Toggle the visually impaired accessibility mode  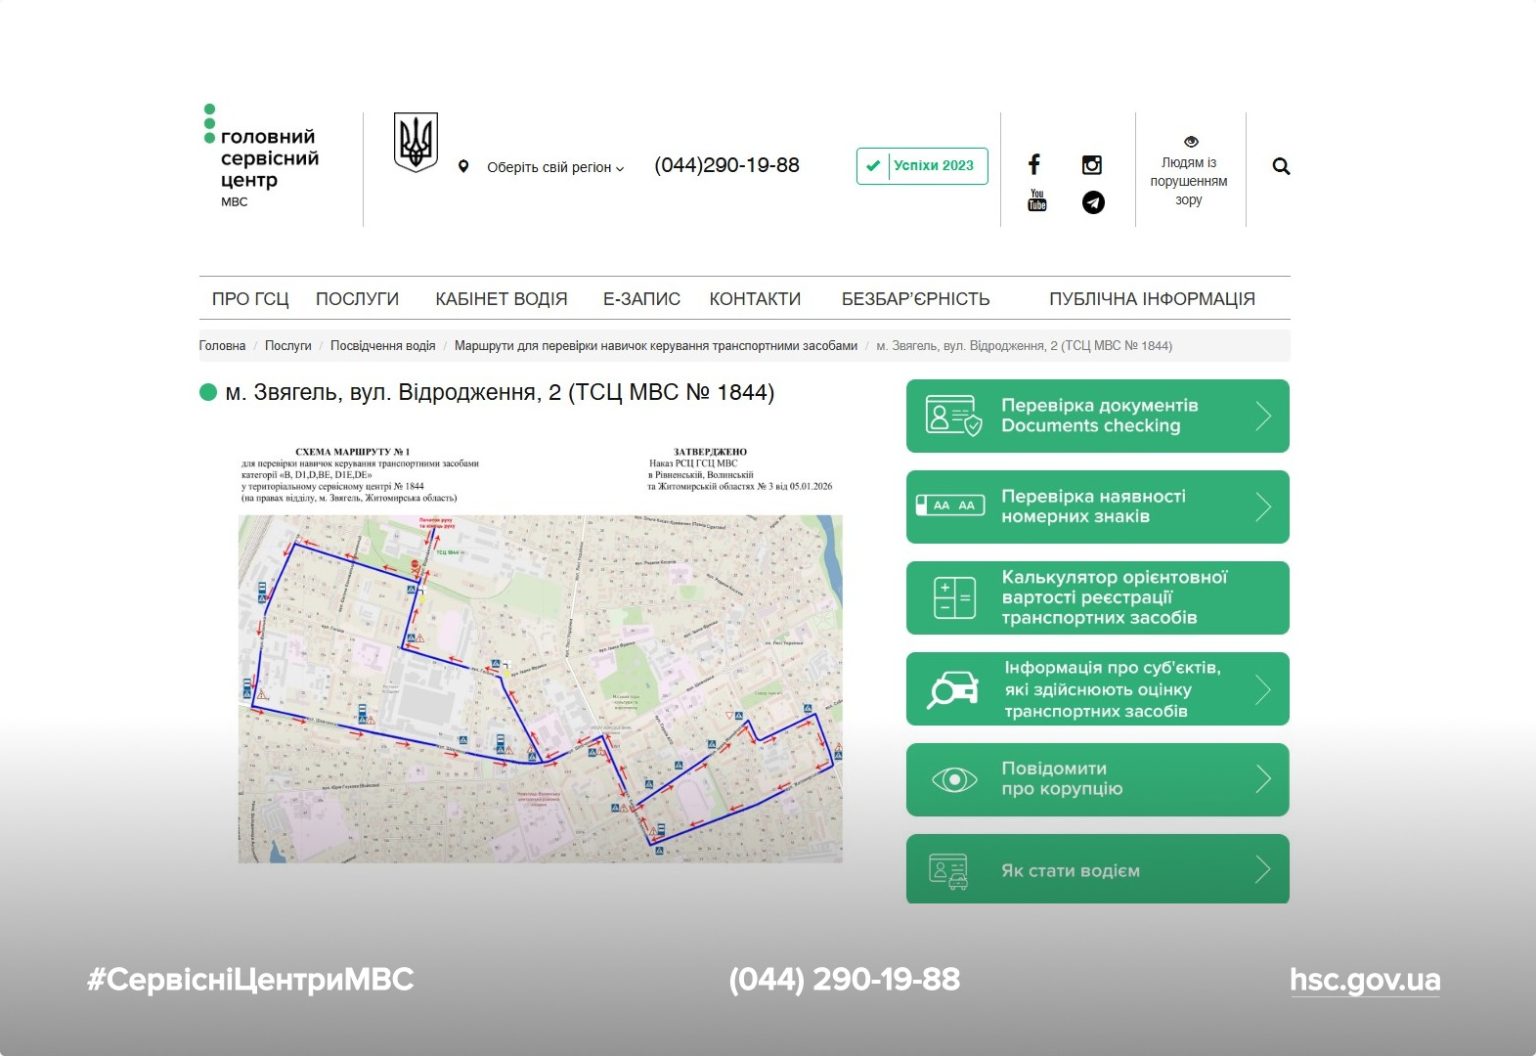pyautogui.click(x=1189, y=170)
